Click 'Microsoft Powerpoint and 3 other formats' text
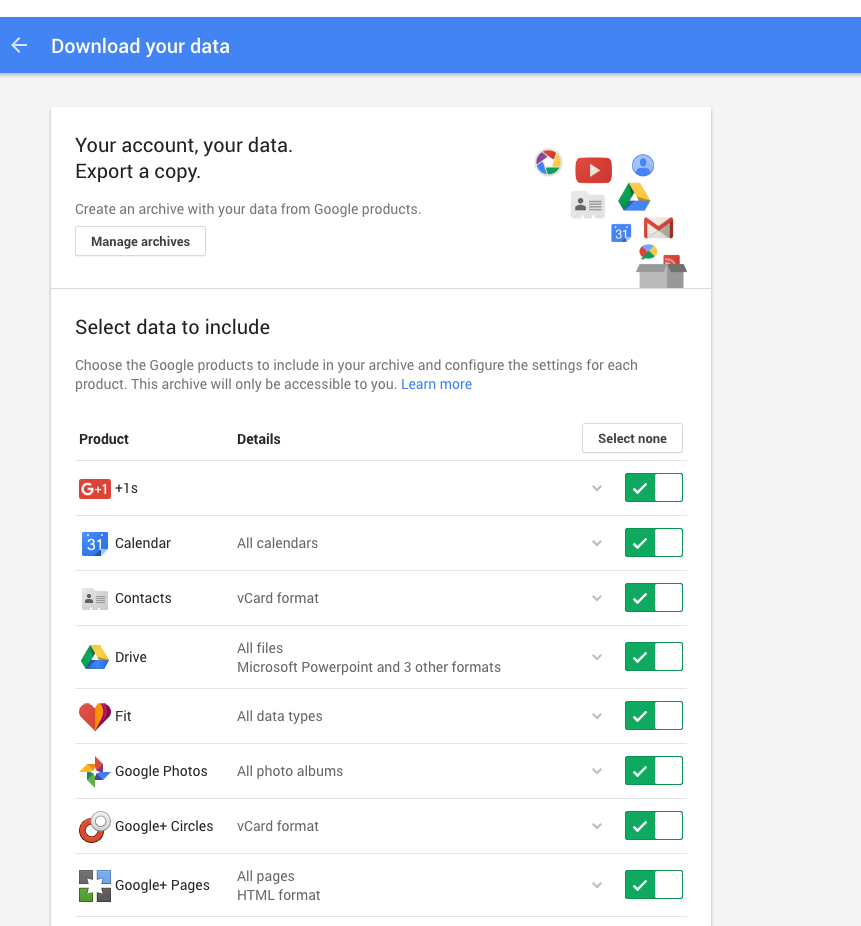 [x=369, y=667]
